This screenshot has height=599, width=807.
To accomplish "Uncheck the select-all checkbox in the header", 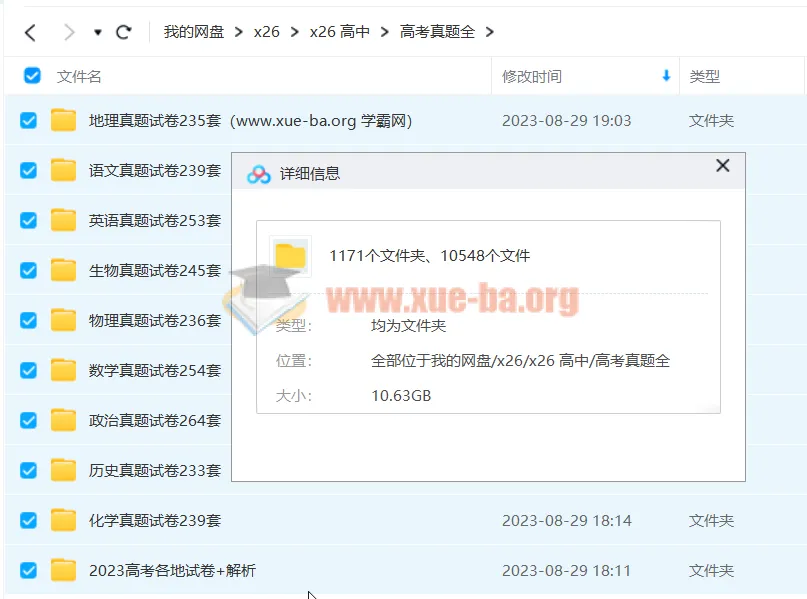I will coord(30,75).
